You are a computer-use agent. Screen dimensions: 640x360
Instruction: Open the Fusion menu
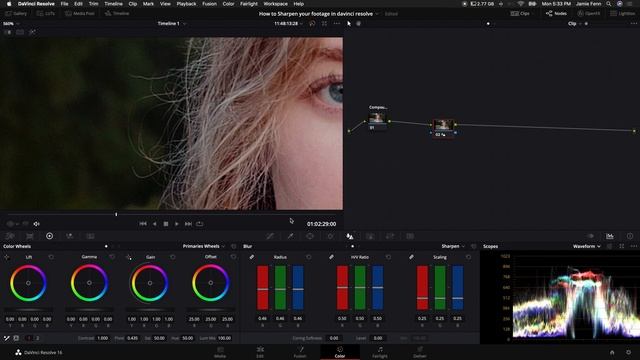coord(209,4)
